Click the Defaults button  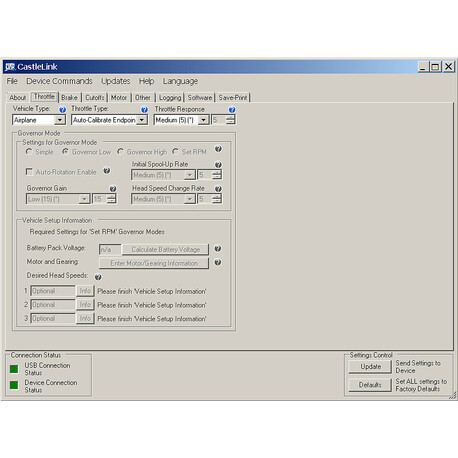point(370,385)
